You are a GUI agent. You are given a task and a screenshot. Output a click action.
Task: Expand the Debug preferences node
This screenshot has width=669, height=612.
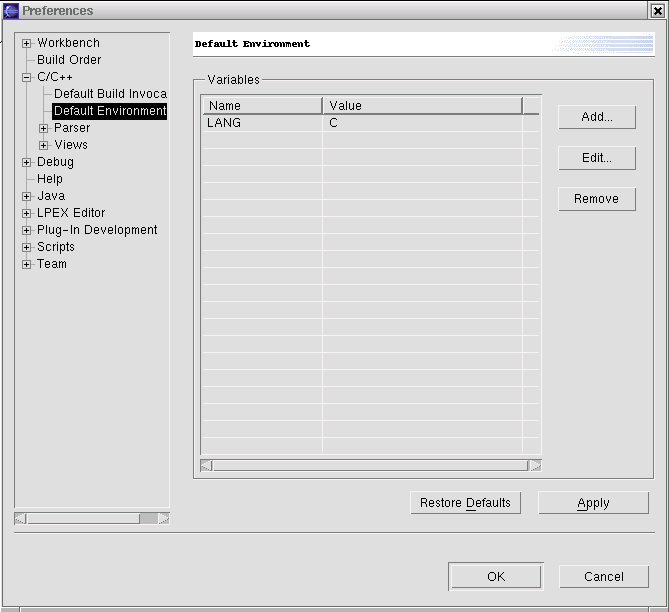pos(27,162)
